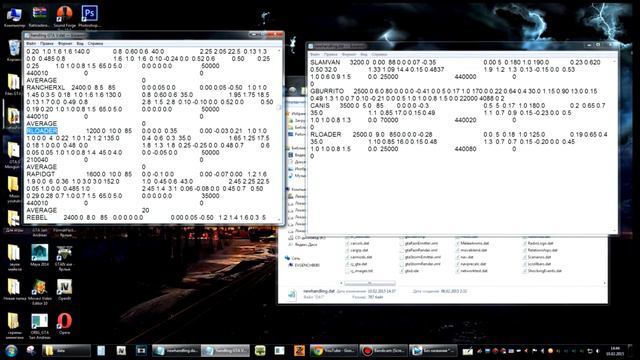Image resolution: width=640 pixels, height=360 pixels.
Task: Click Explorer horizontal scrollbar thumb
Action: (370, 283)
